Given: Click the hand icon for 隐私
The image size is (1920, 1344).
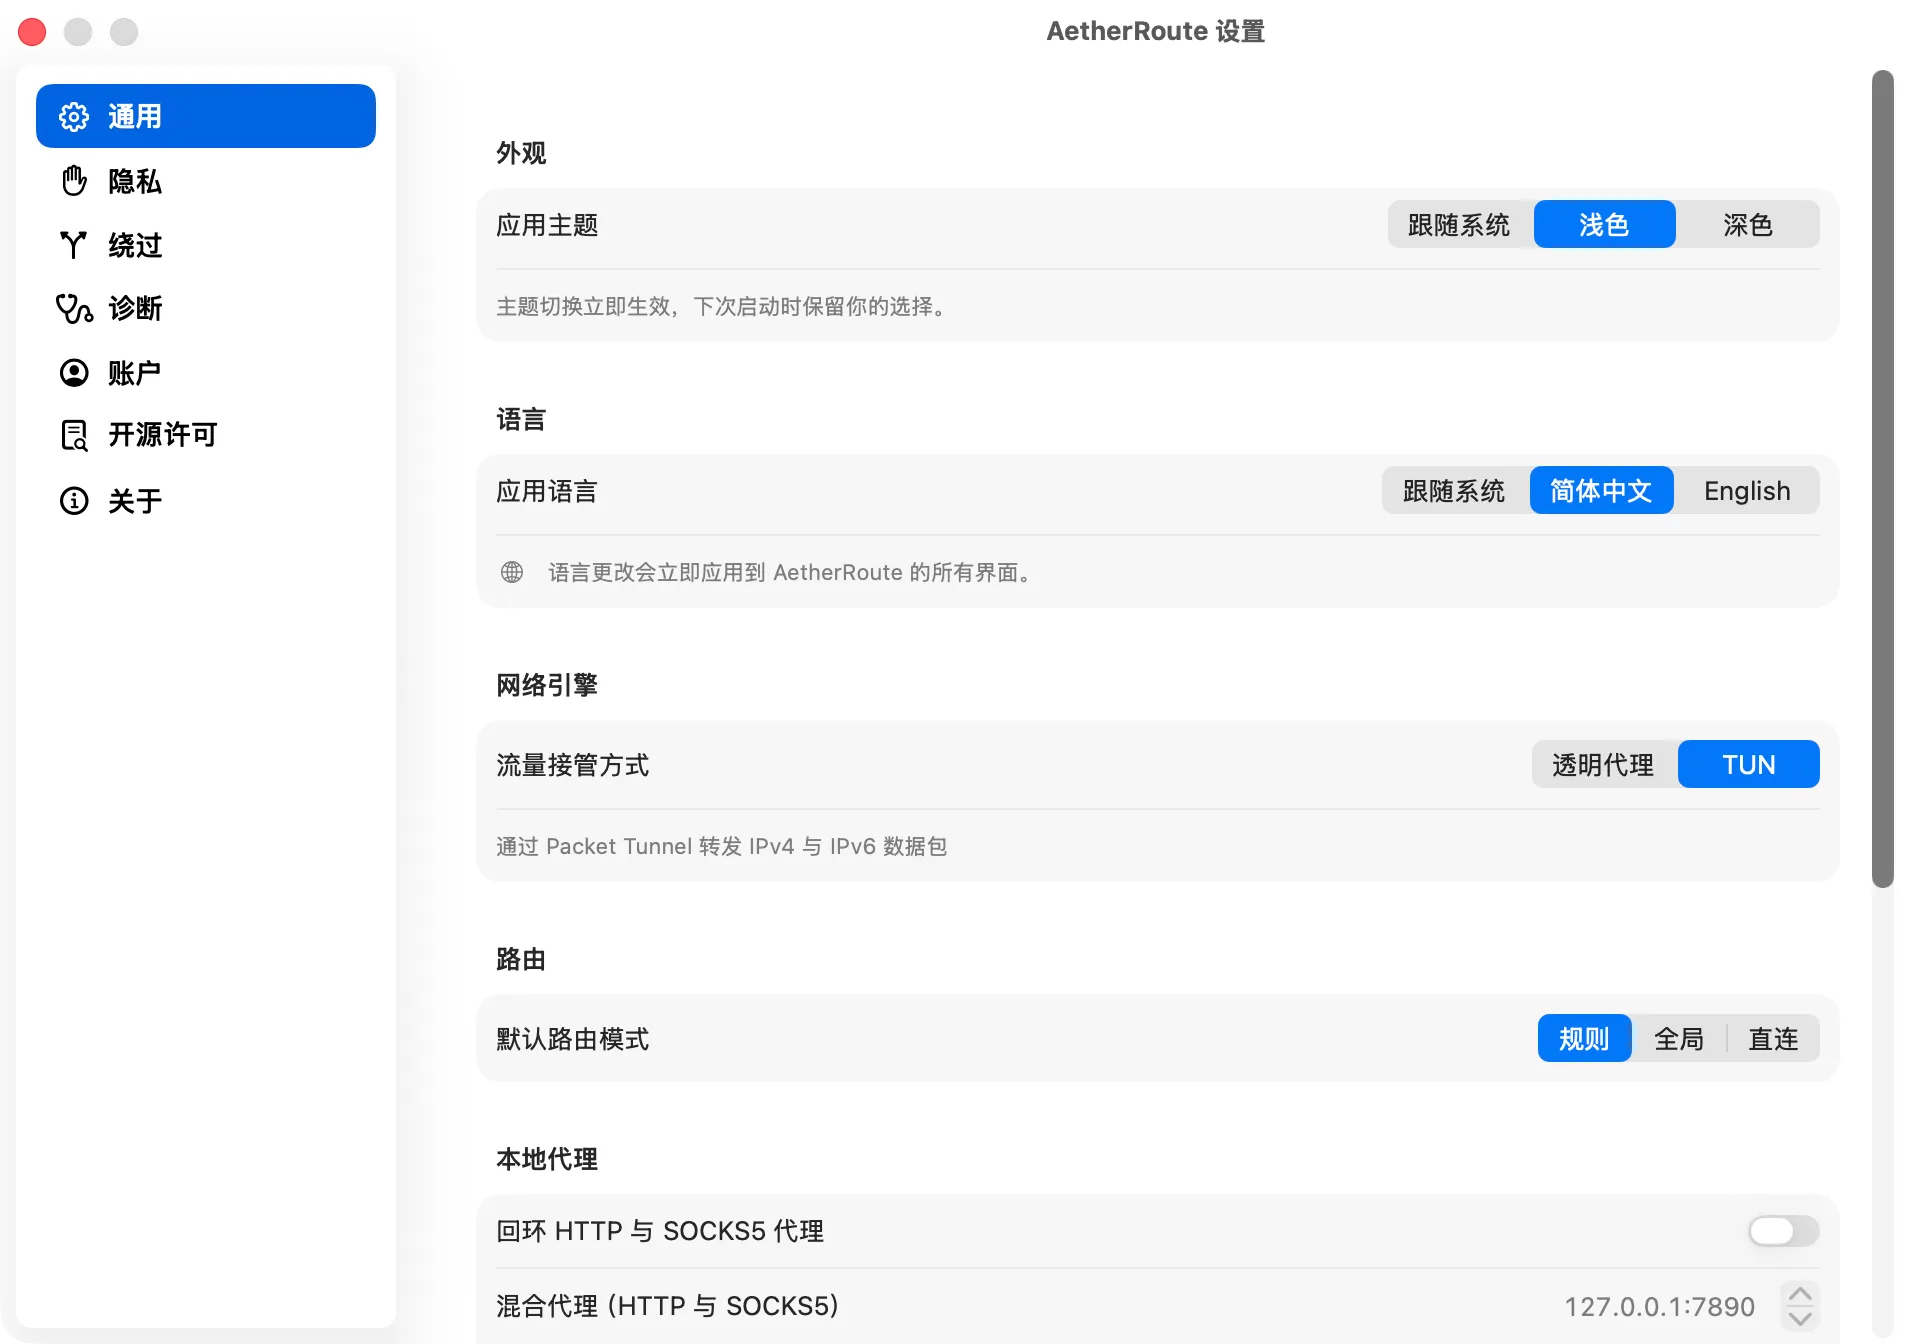Looking at the screenshot, I should pos(74,181).
